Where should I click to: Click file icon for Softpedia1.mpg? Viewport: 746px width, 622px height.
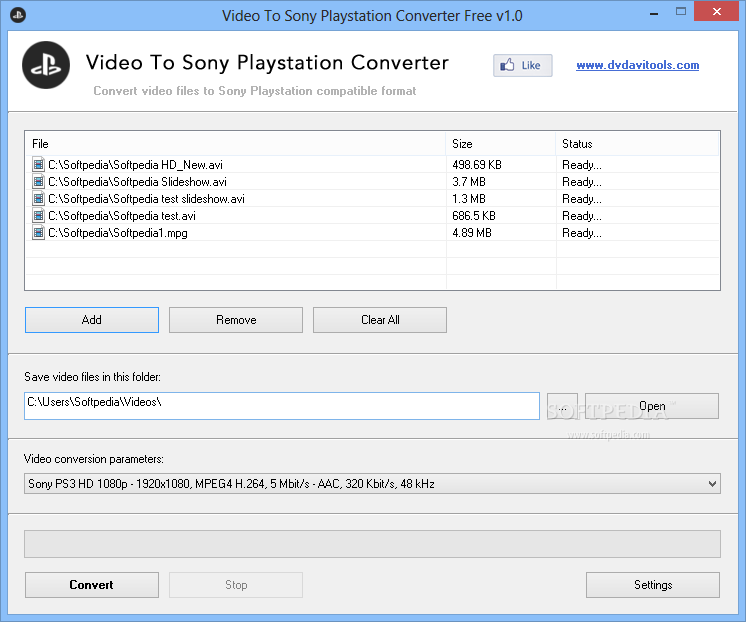click(x=38, y=233)
